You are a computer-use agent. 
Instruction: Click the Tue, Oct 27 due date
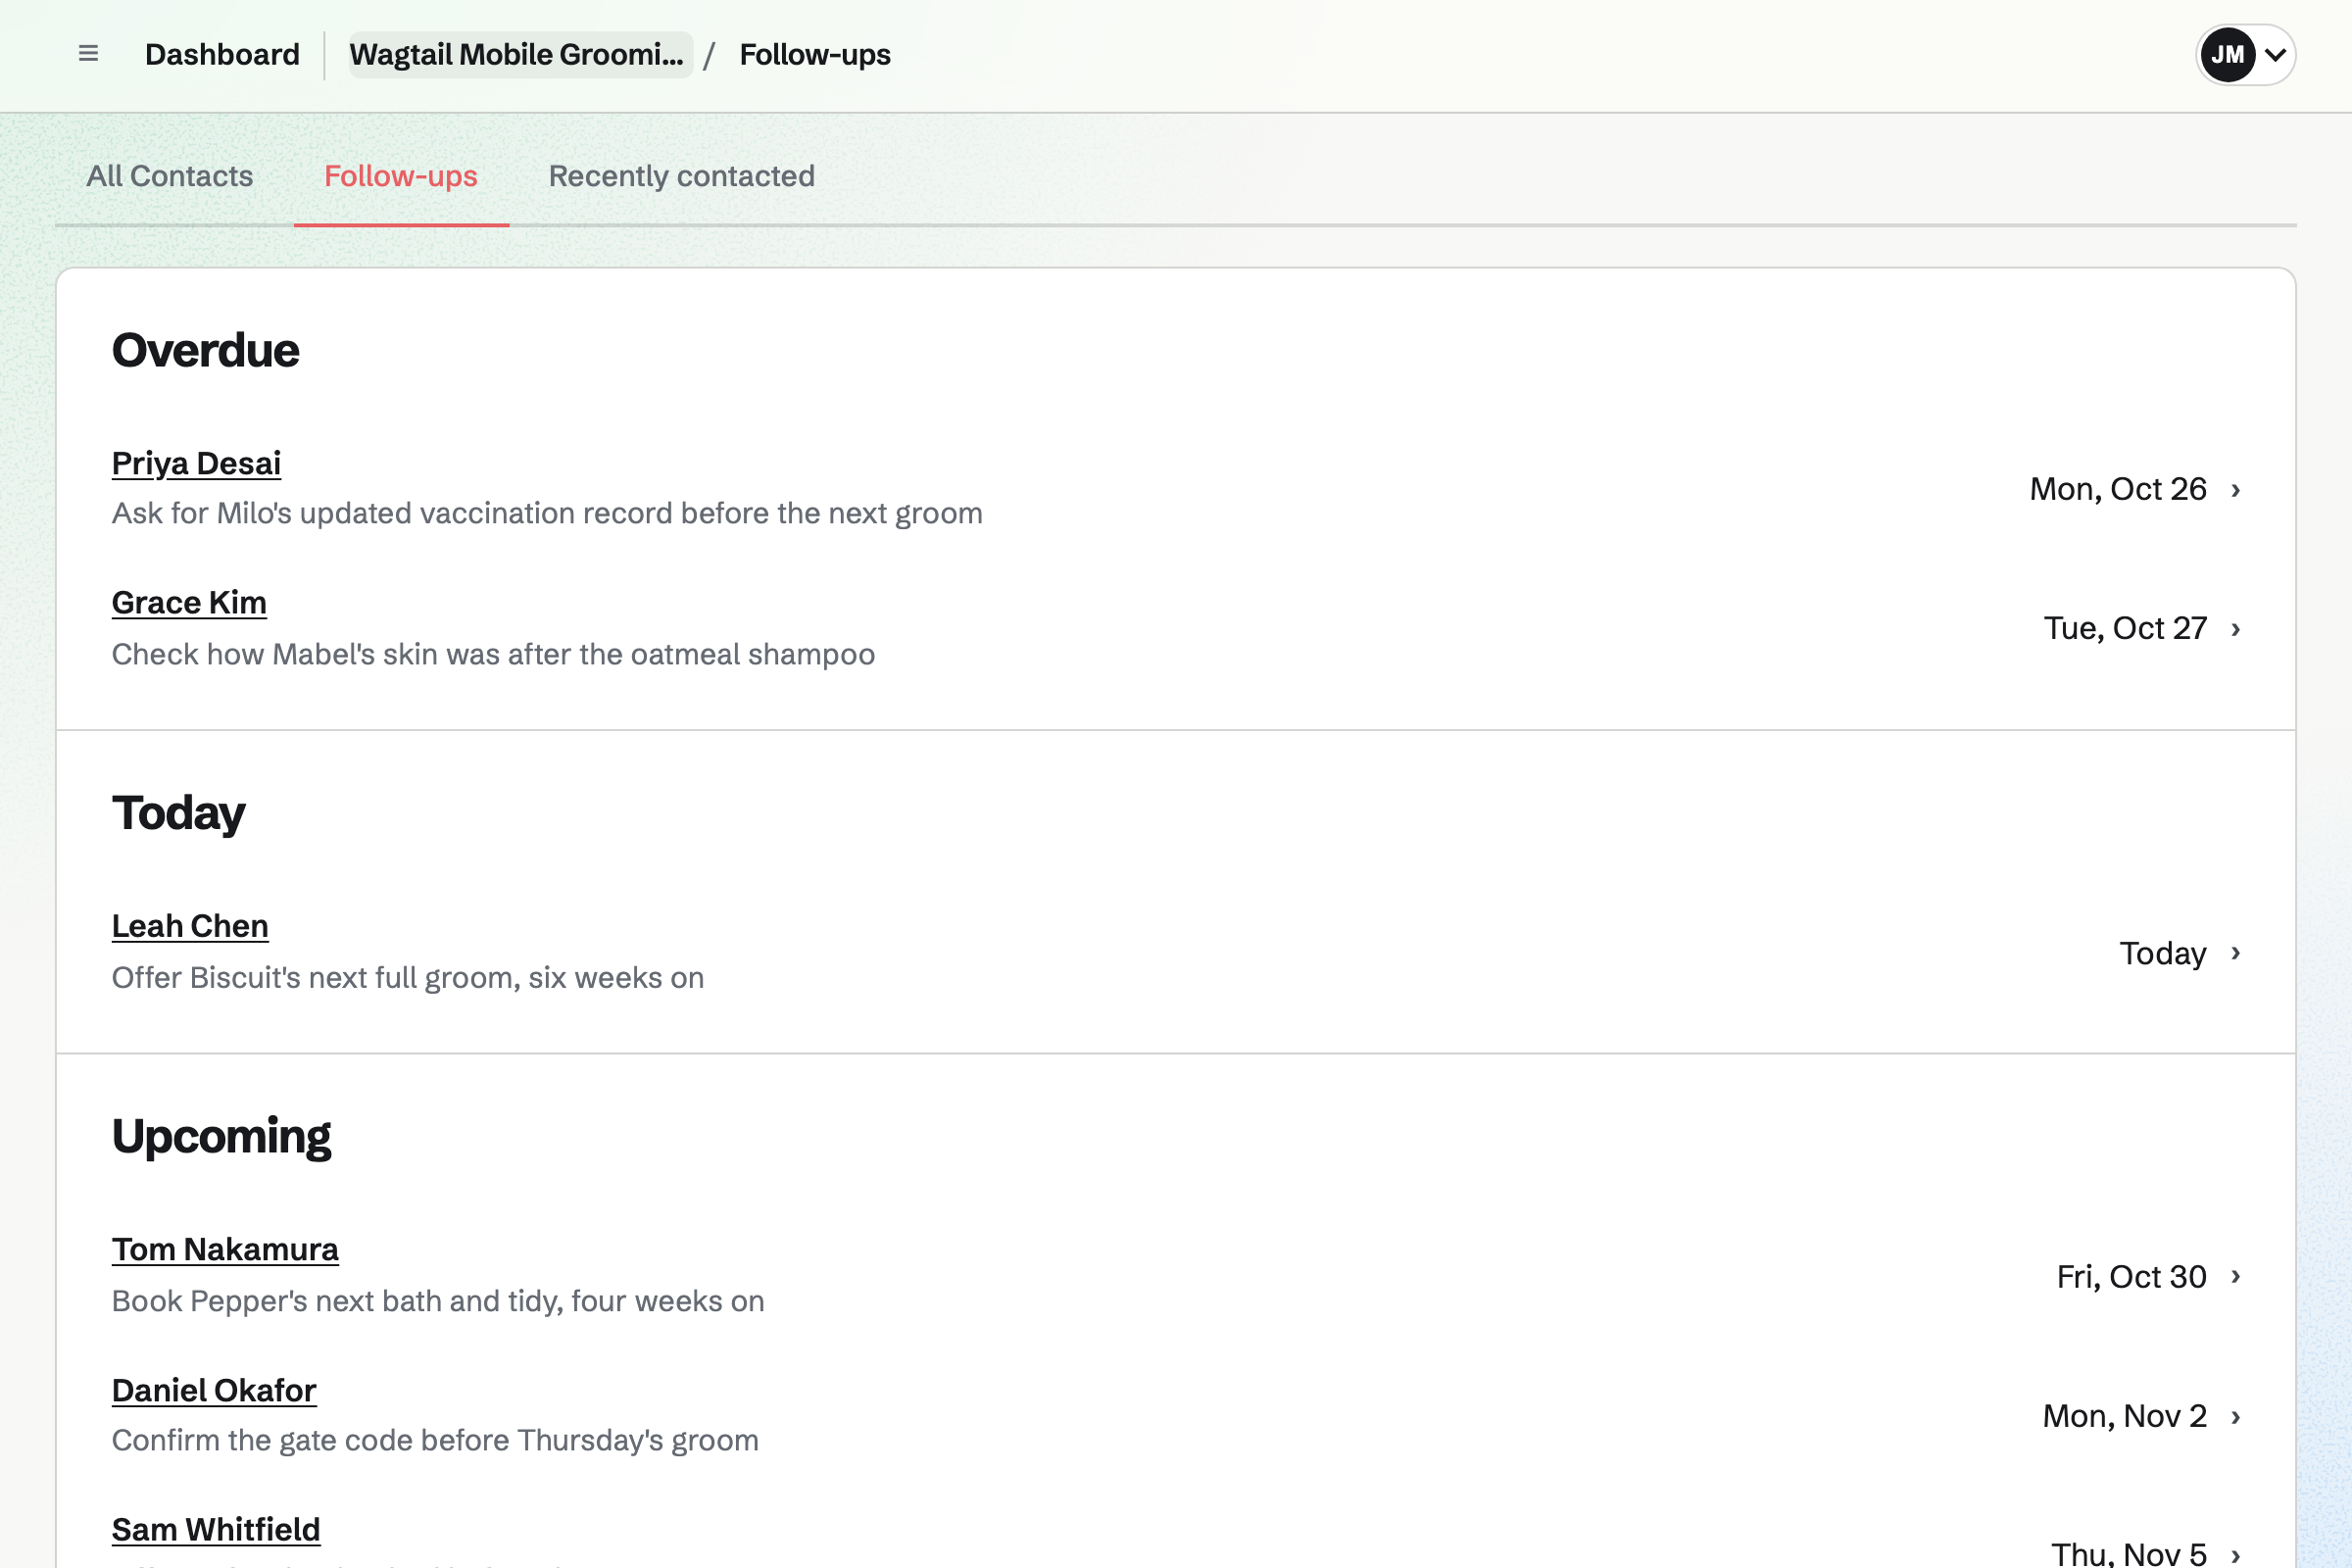pos(2125,628)
